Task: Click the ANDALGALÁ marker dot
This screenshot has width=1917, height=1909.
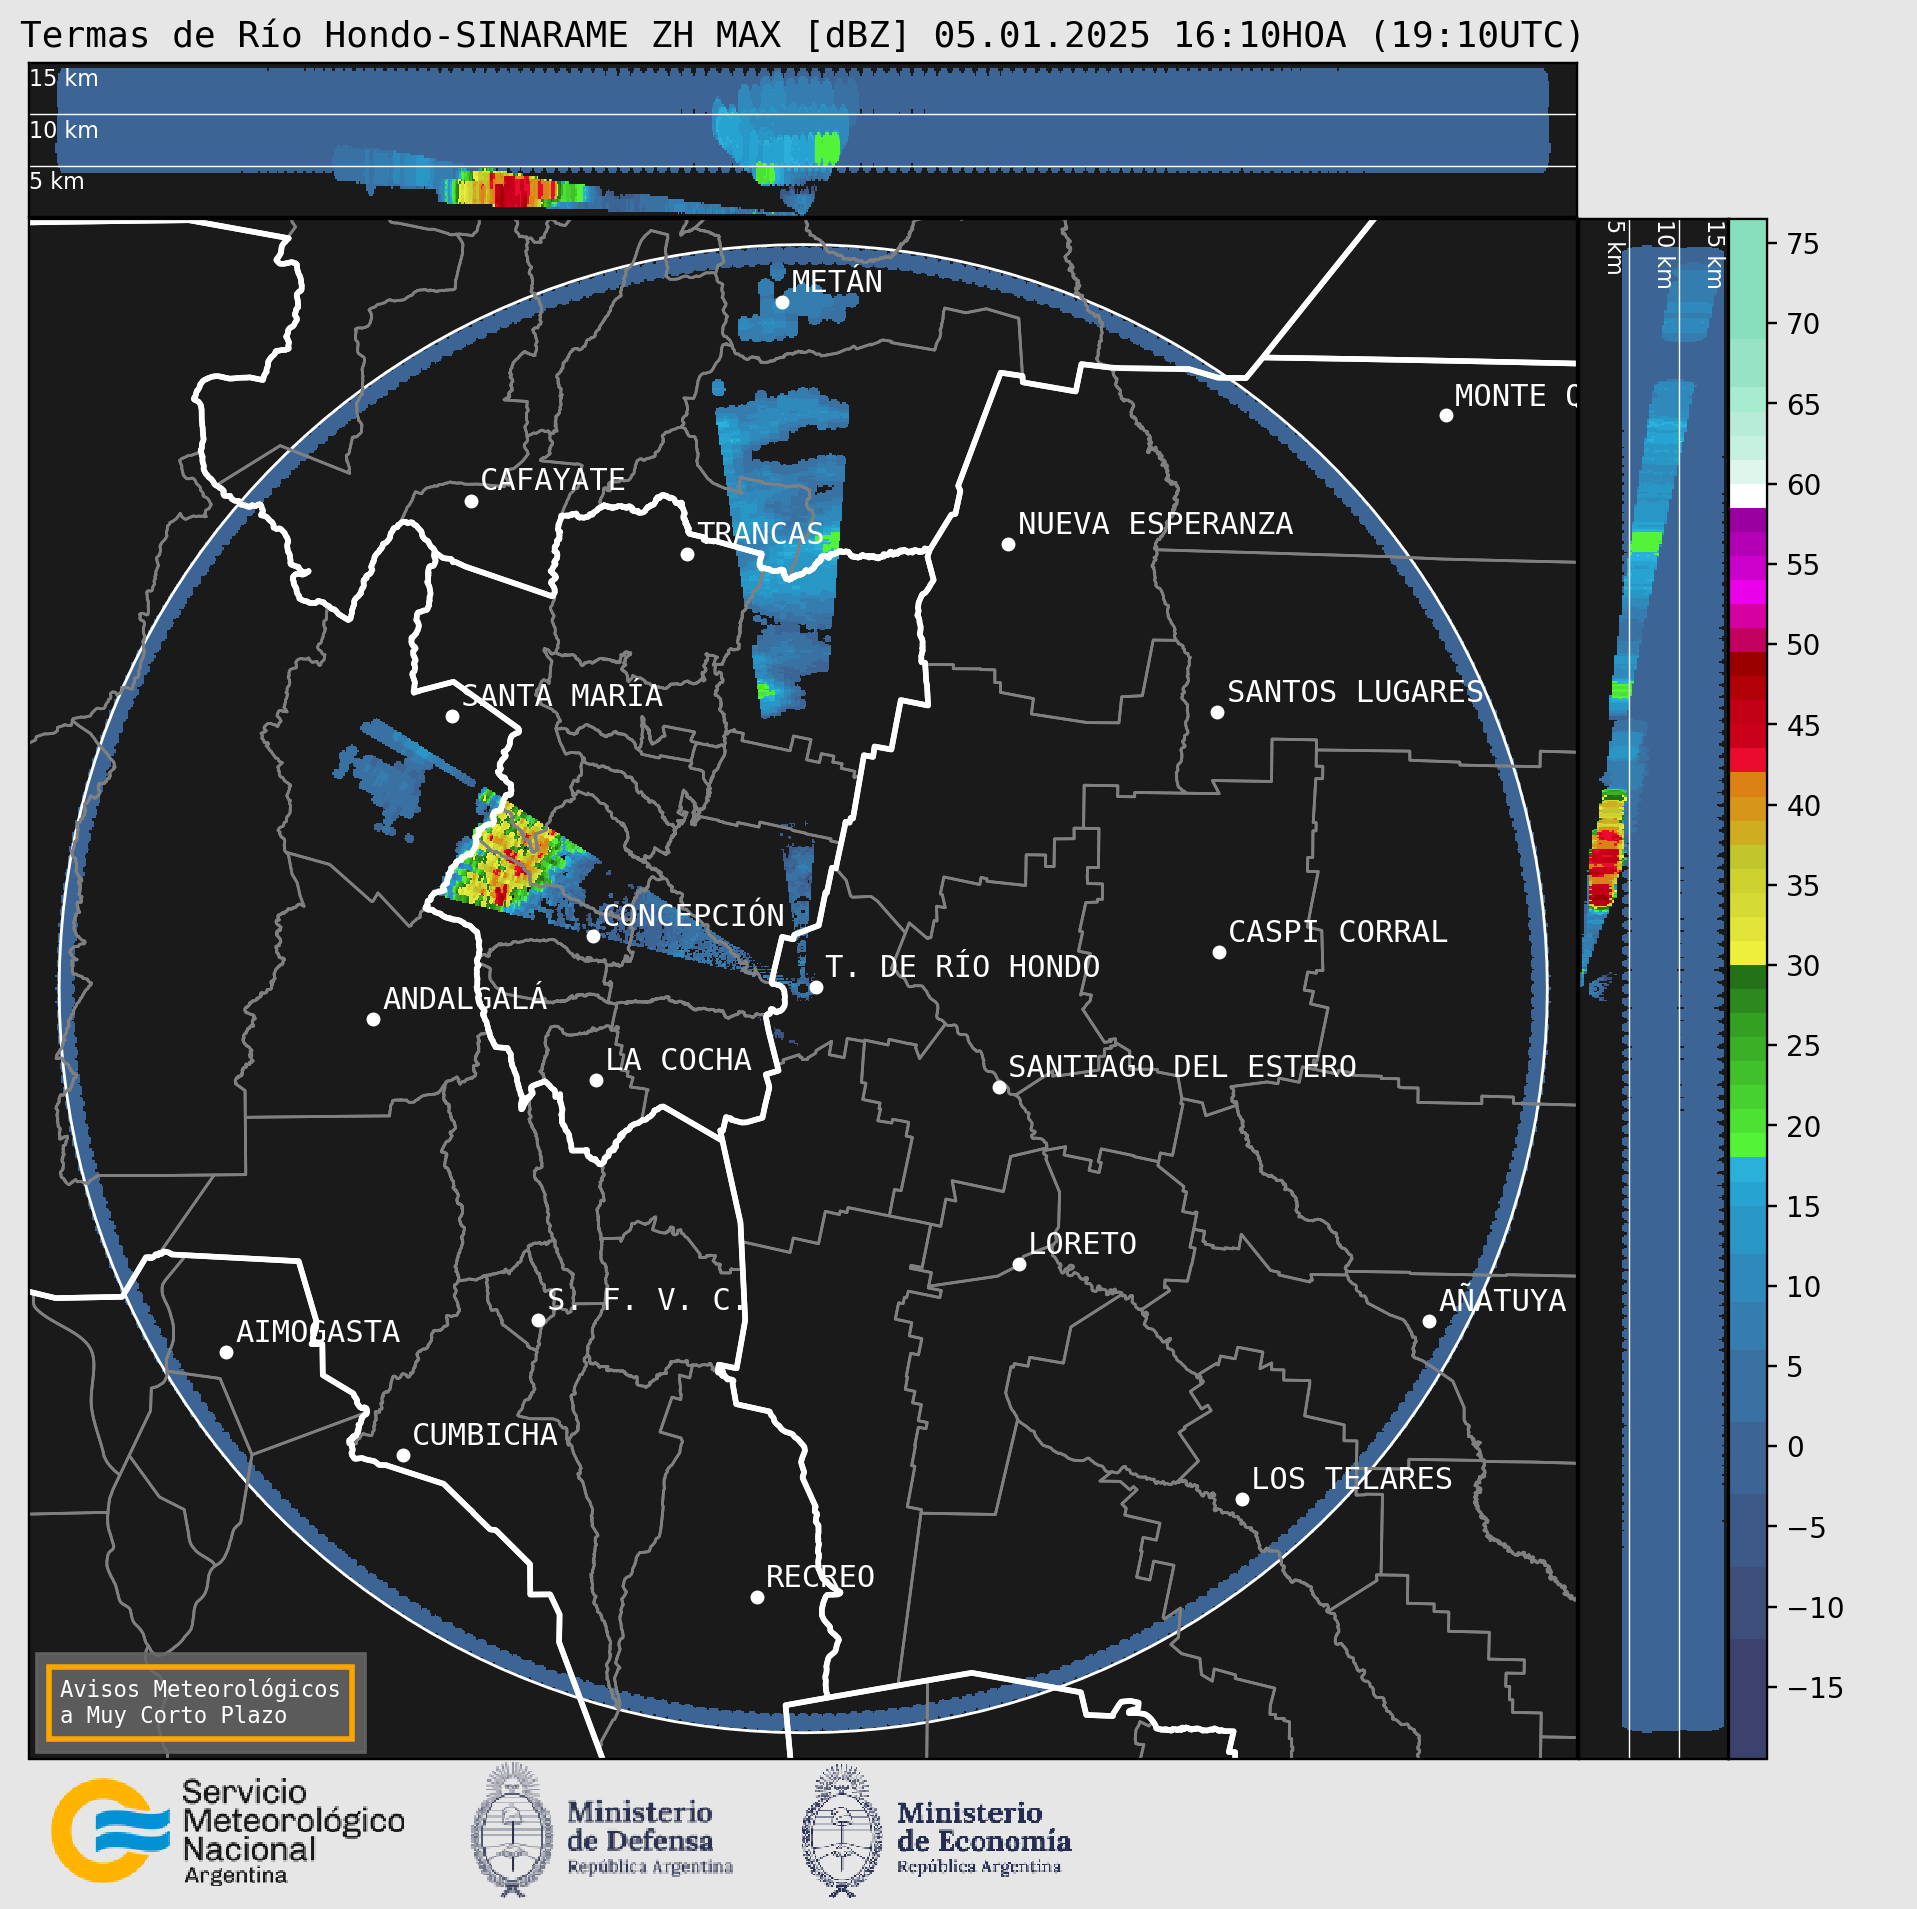Action: click(373, 1019)
